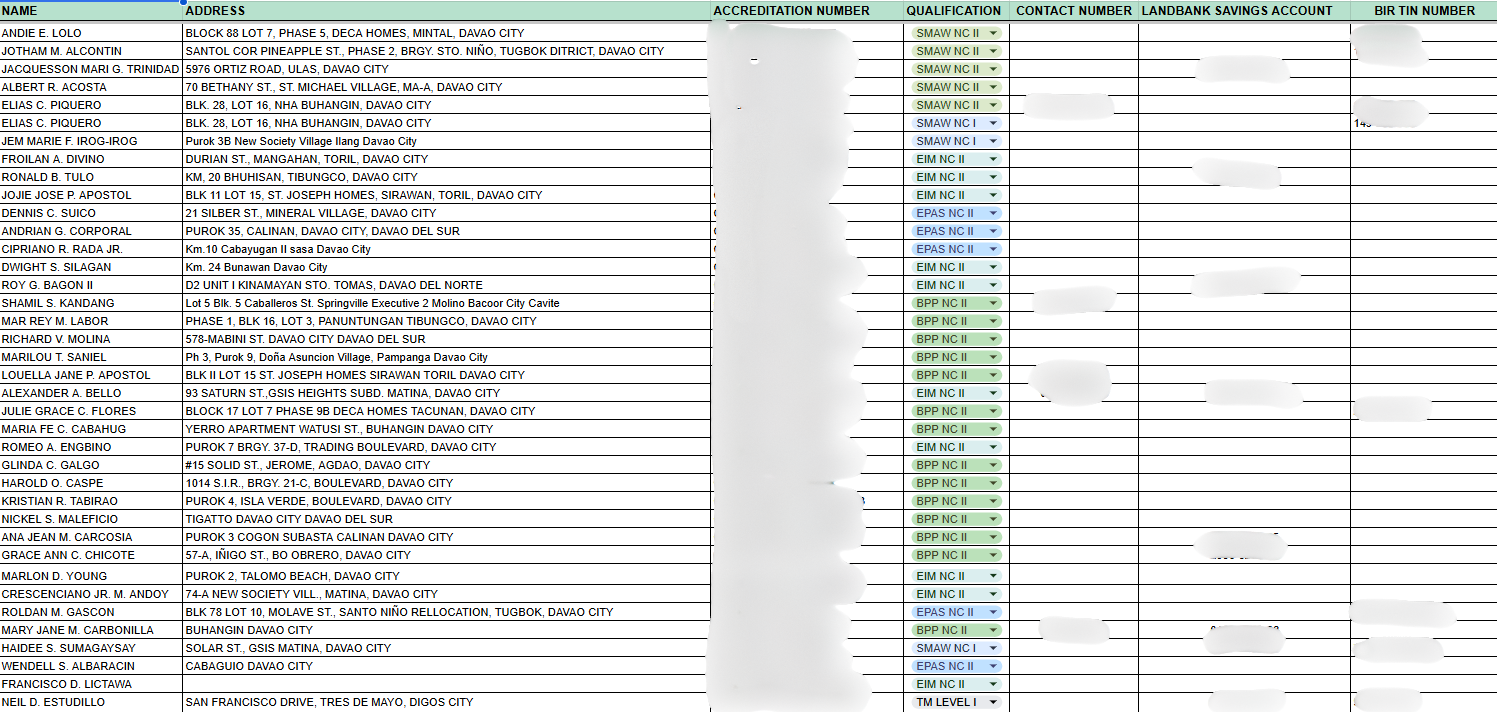The width and height of the screenshot is (1497, 712).
Task: Select name cell LOUELLA JANE P. APOSTOL
Action: click(x=91, y=375)
